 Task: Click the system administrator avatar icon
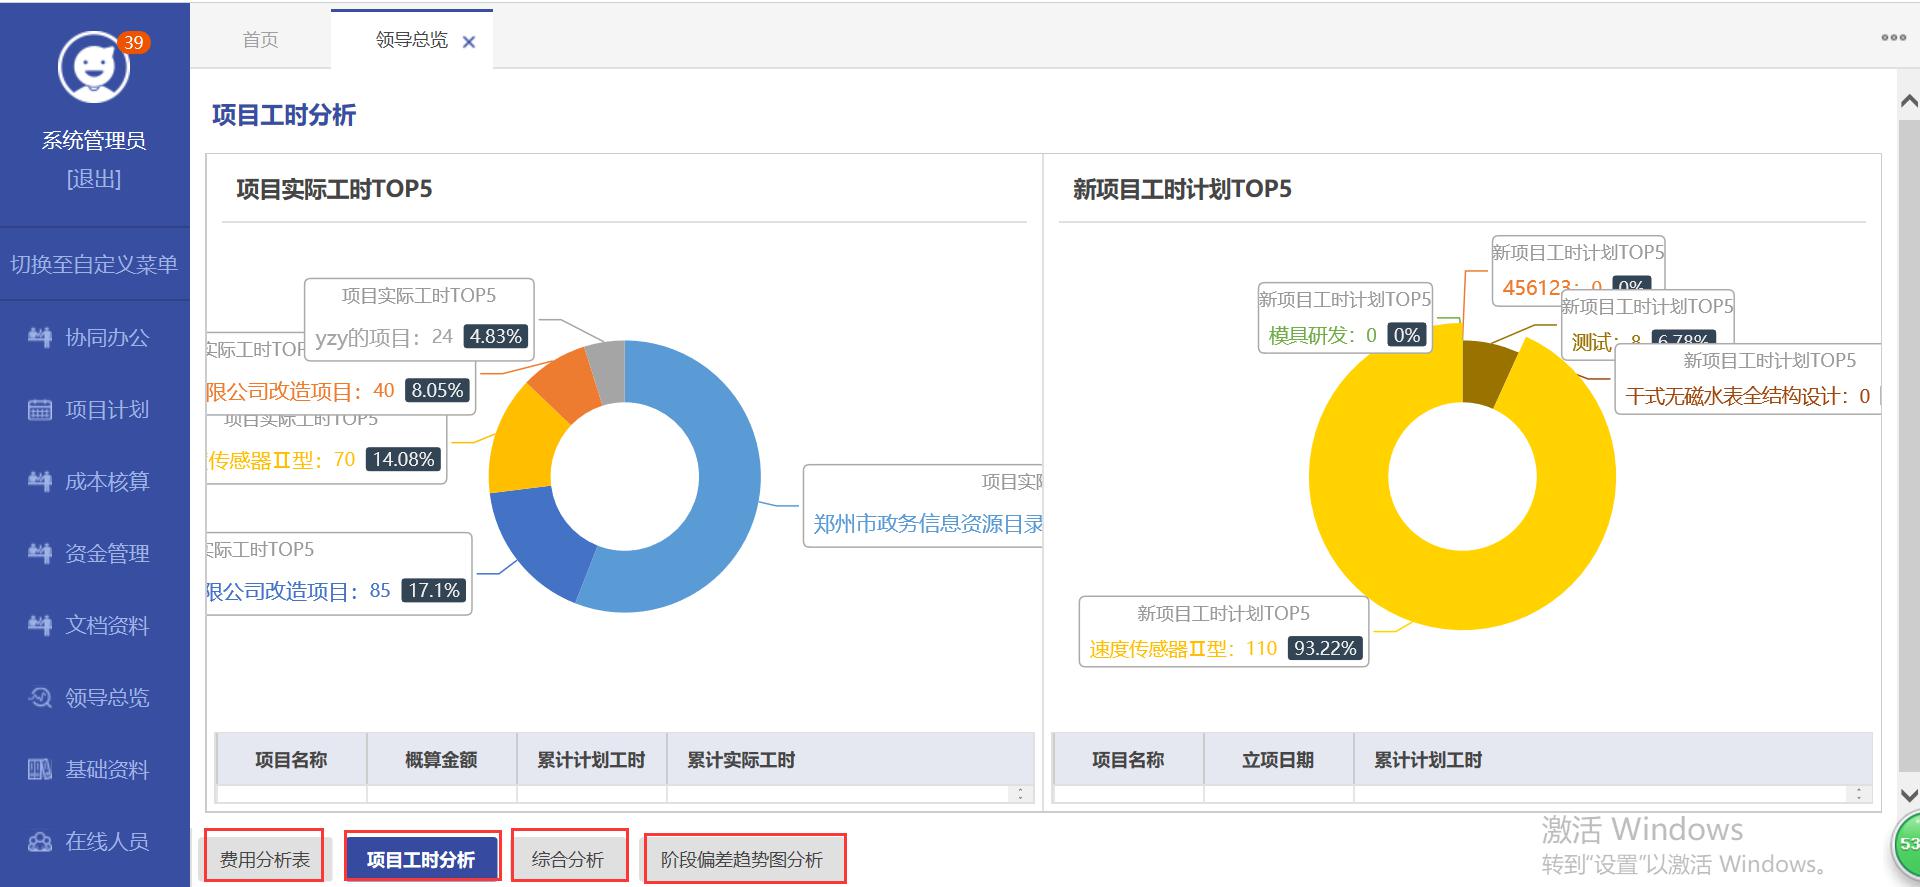(x=94, y=68)
